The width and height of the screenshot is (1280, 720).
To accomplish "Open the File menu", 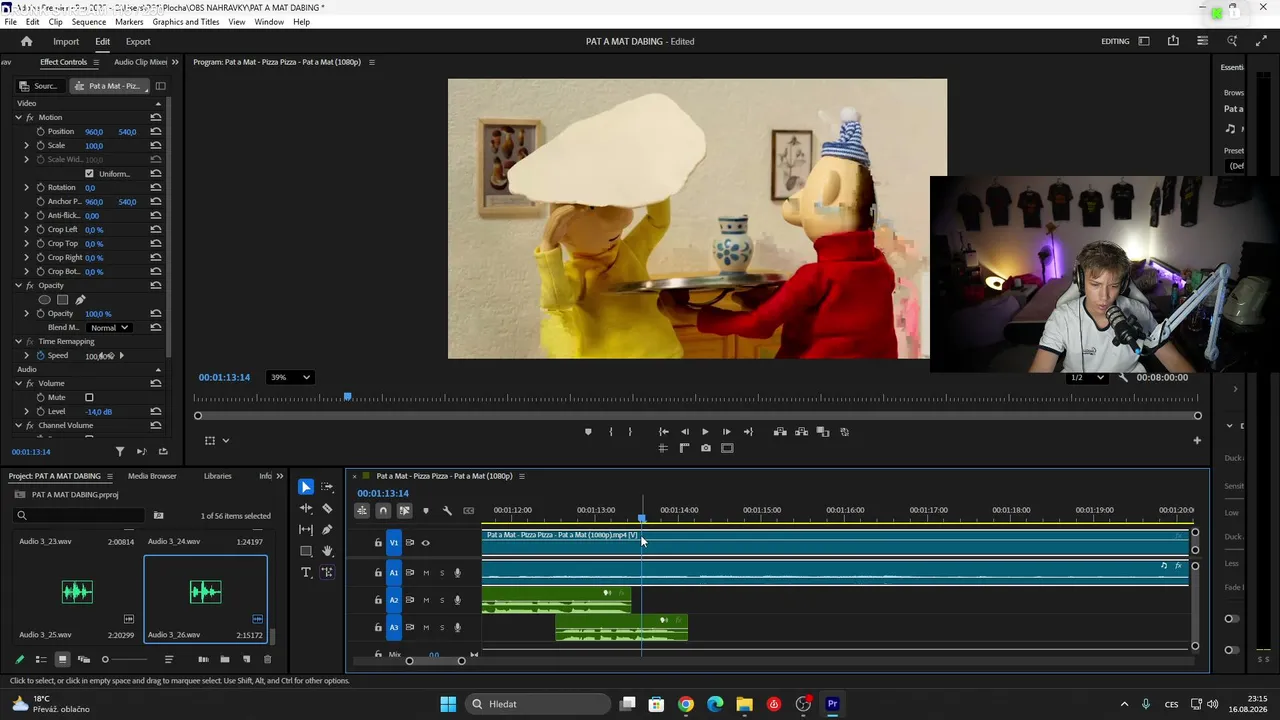I will pos(11,22).
